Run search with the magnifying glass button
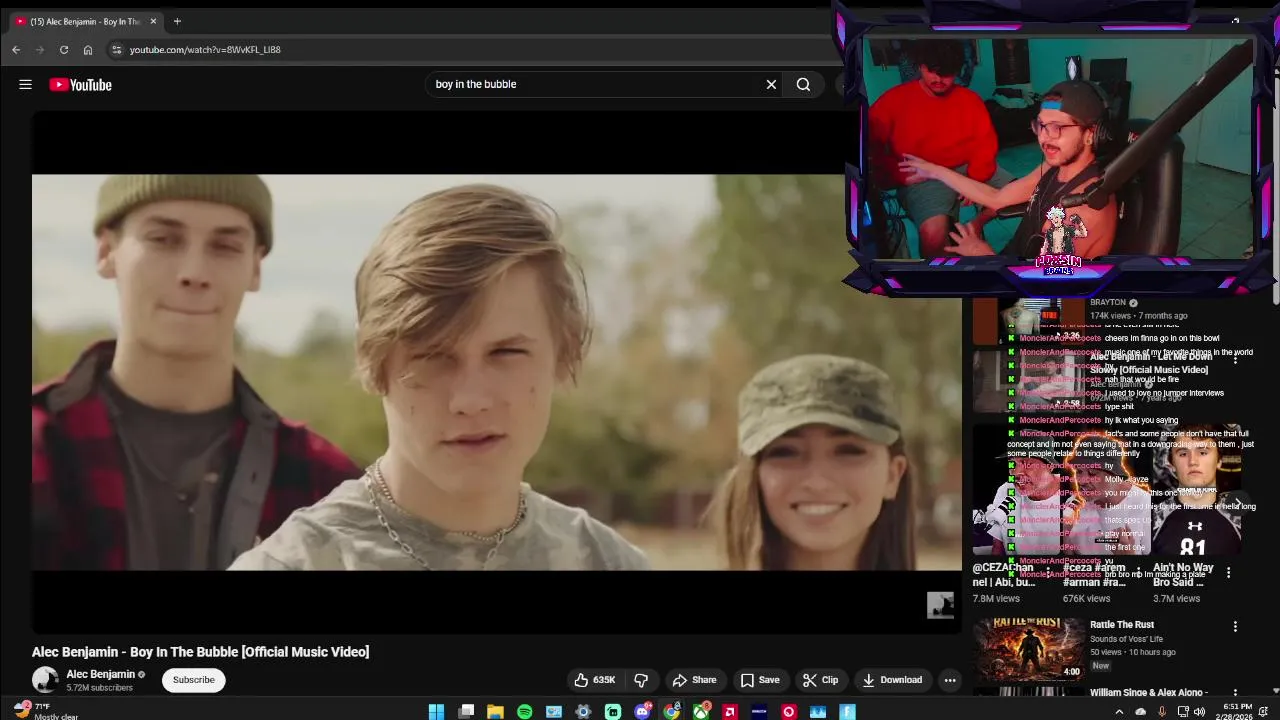 (803, 84)
